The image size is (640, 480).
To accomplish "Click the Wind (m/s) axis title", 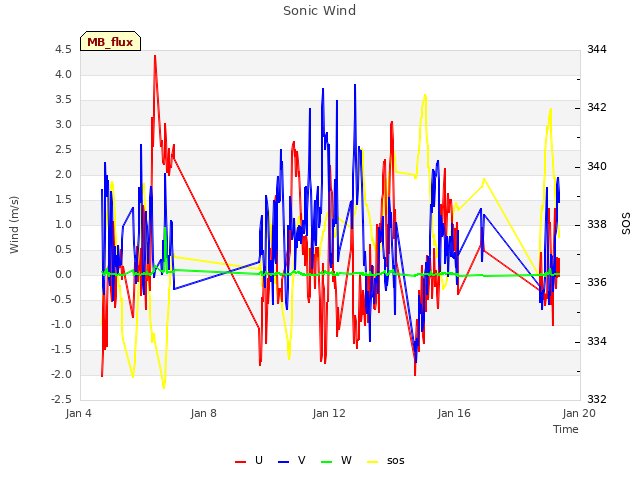I will click(x=14, y=225).
